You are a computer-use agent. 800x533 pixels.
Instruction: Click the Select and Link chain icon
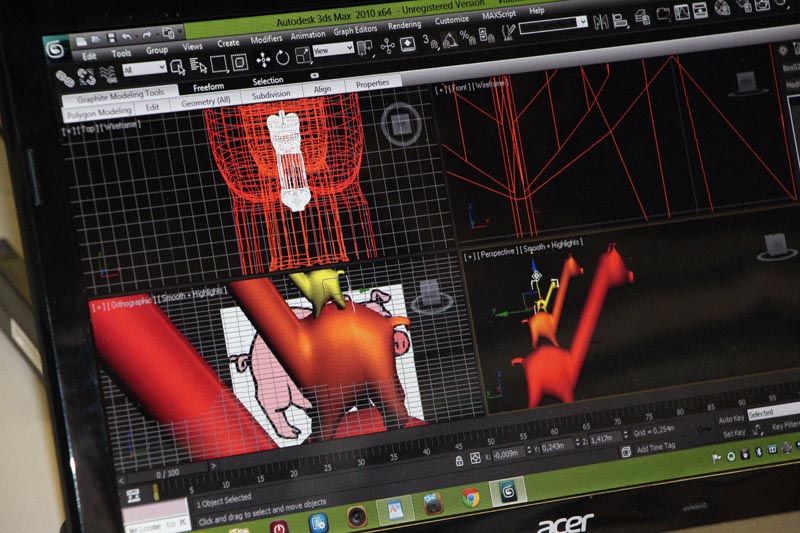[64, 77]
